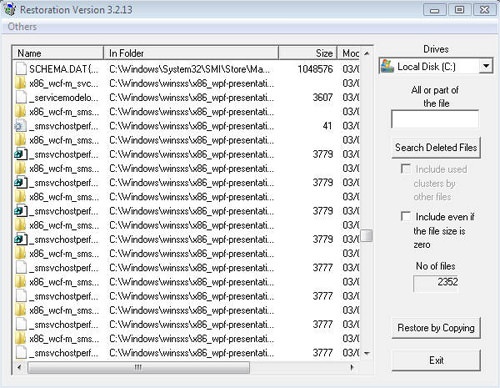Open the Drives dropdown arrow
The width and height of the screenshot is (500, 388).
[x=486, y=66]
